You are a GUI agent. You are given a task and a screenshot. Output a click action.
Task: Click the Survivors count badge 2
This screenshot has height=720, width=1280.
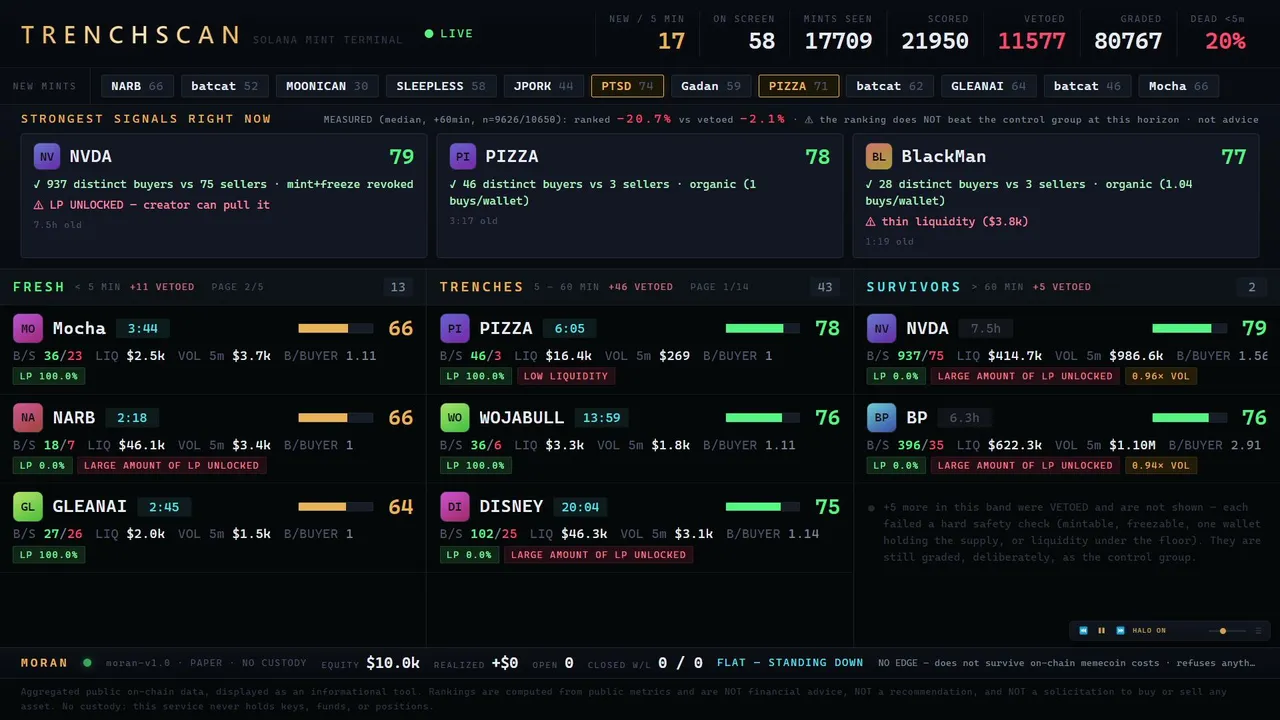(1252, 287)
